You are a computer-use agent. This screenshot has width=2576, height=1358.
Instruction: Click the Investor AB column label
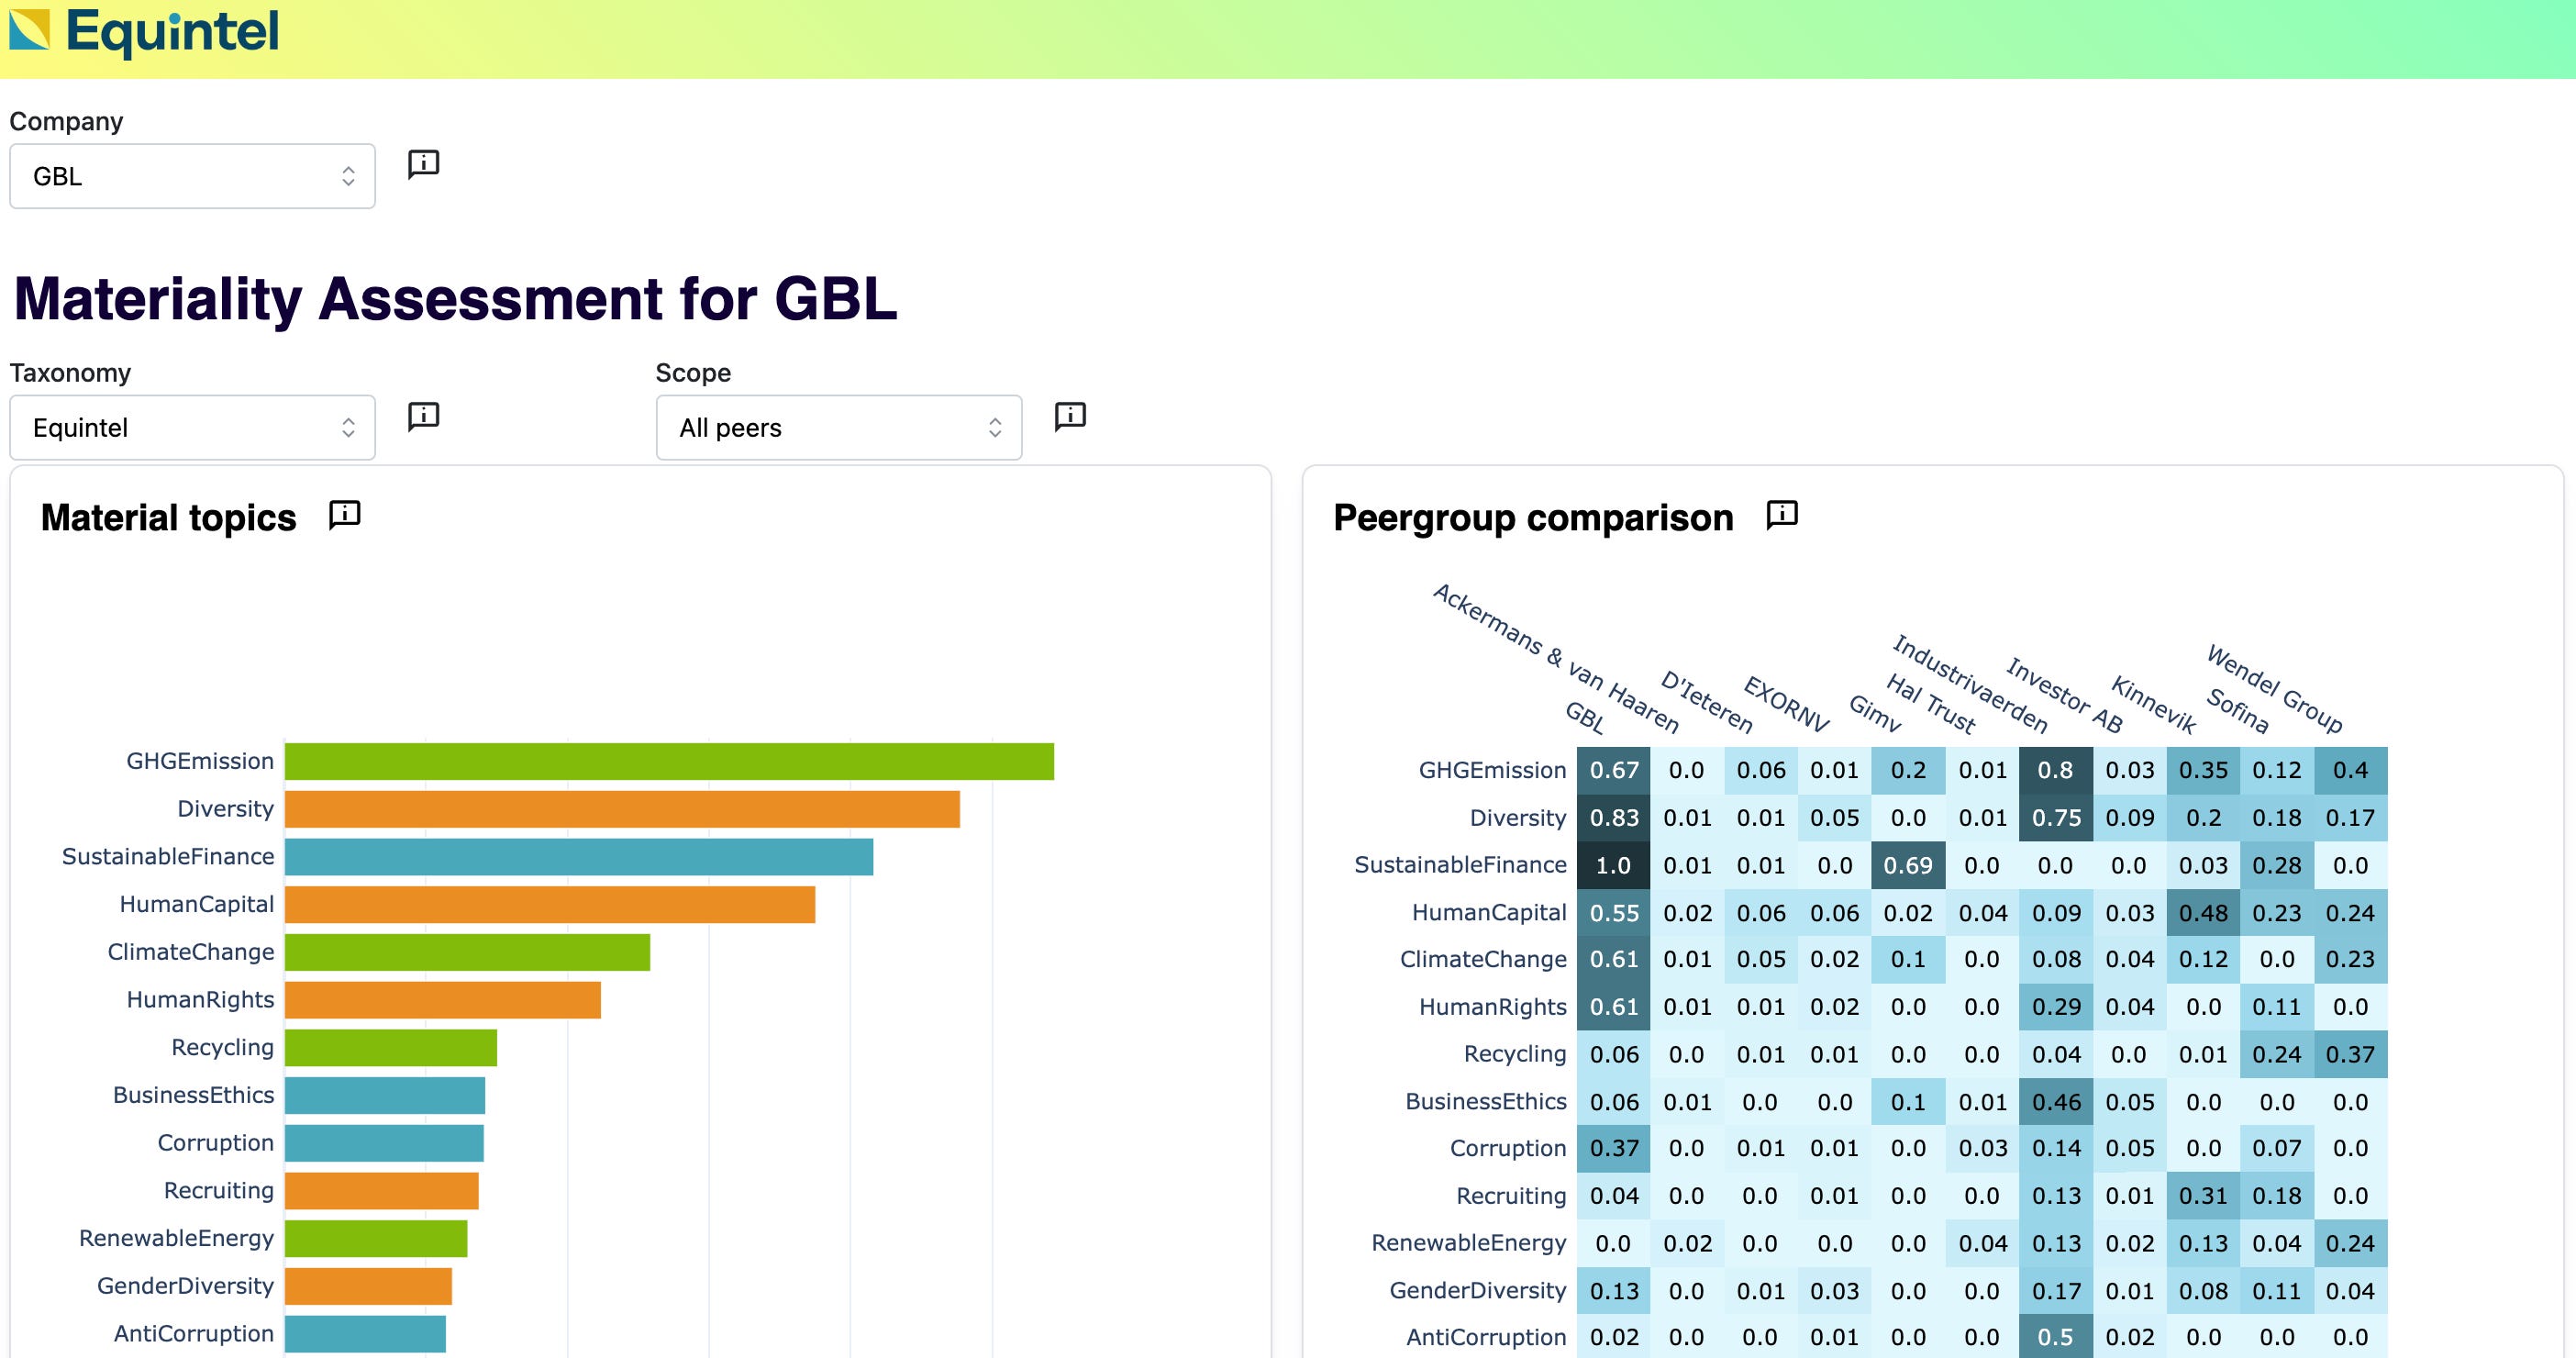click(2064, 695)
